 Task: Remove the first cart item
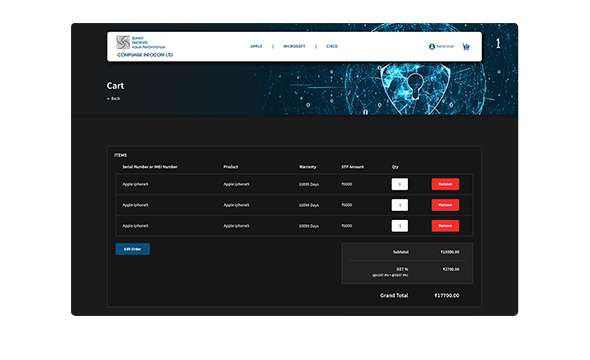(x=445, y=184)
